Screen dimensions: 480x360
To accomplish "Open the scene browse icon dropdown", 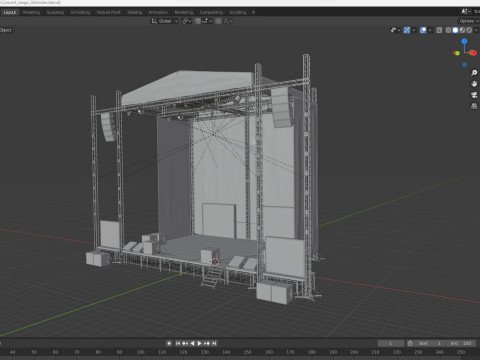I will pyautogui.click(x=466, y=12).
